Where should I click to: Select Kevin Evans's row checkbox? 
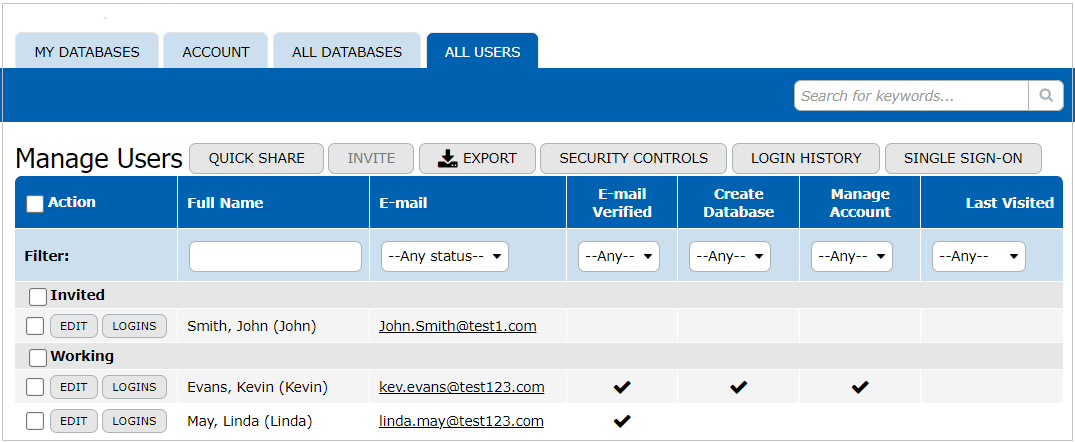click(35, 387)
